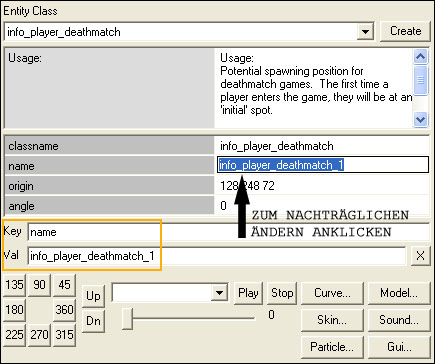Click the Up button
This screenshot has height=364, width=435.
pos(93,296)
